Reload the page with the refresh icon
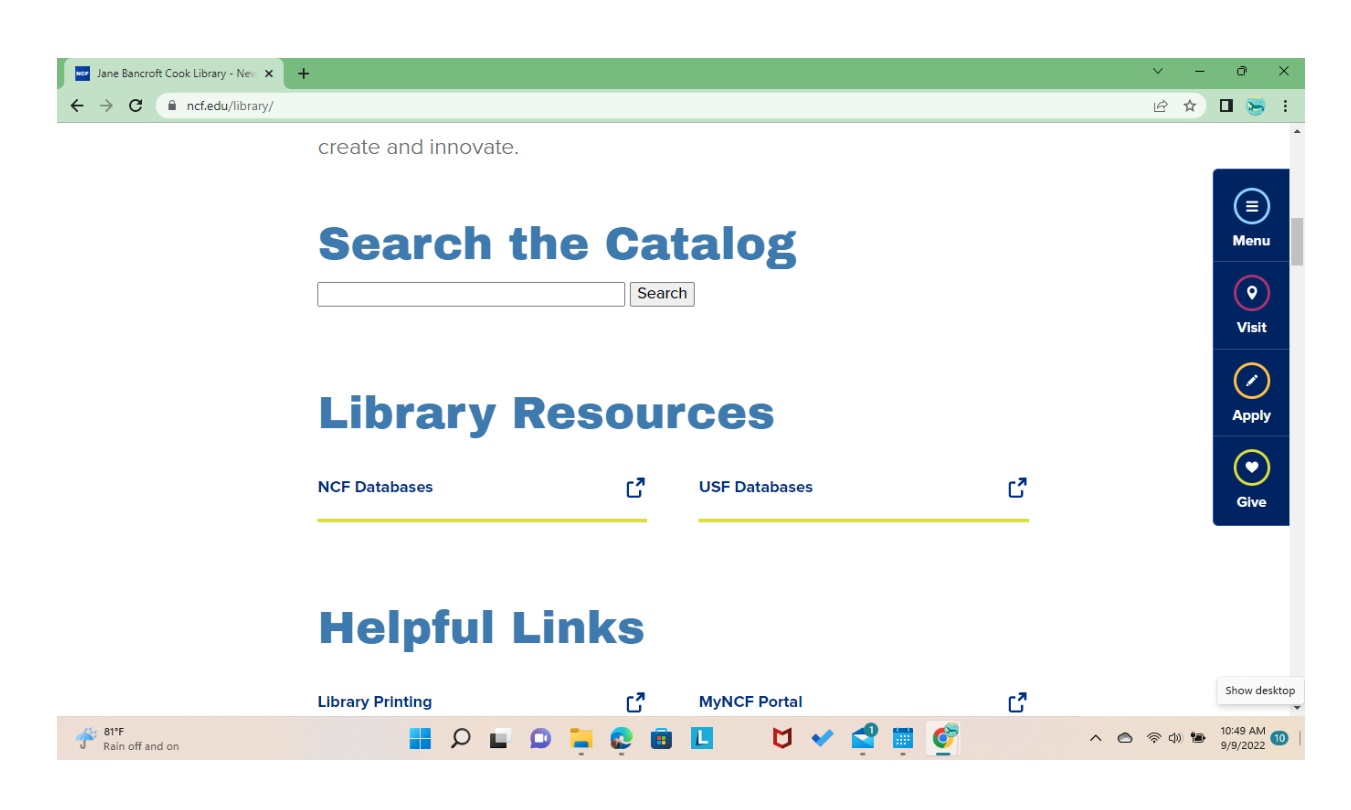 pos(135,105)
